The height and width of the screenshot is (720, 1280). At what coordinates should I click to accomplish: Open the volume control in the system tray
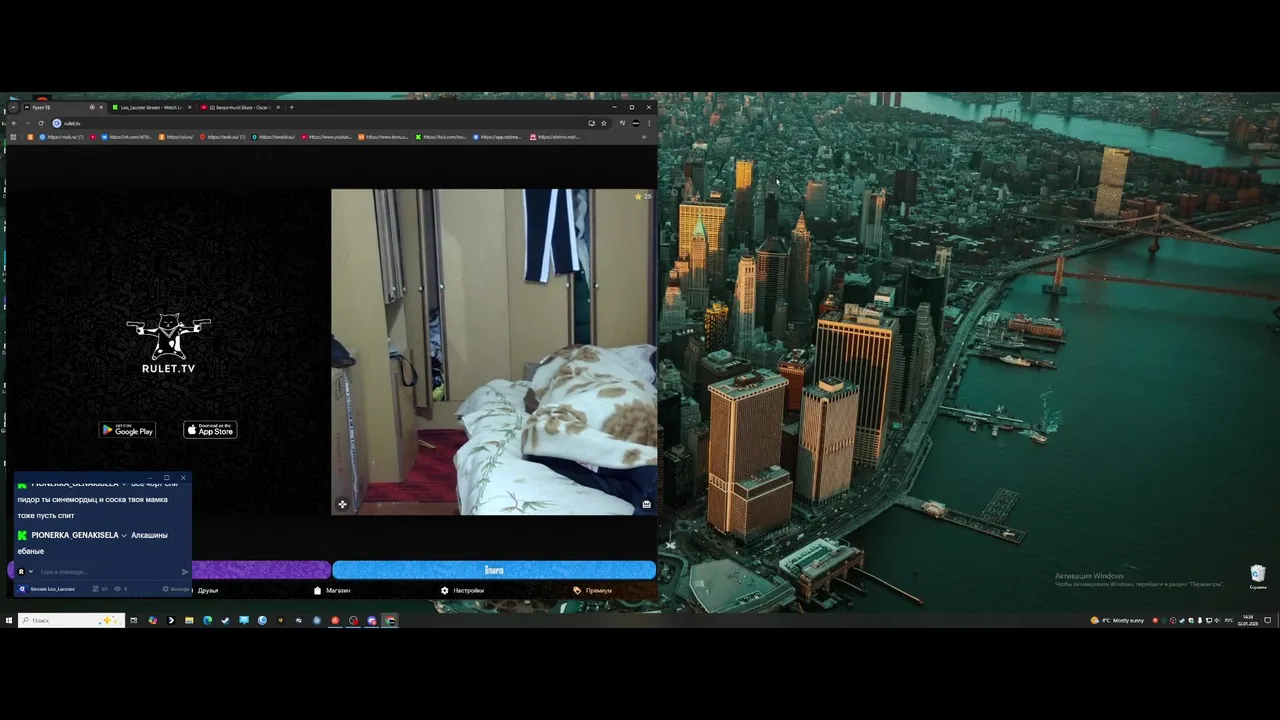(1217, 620)
